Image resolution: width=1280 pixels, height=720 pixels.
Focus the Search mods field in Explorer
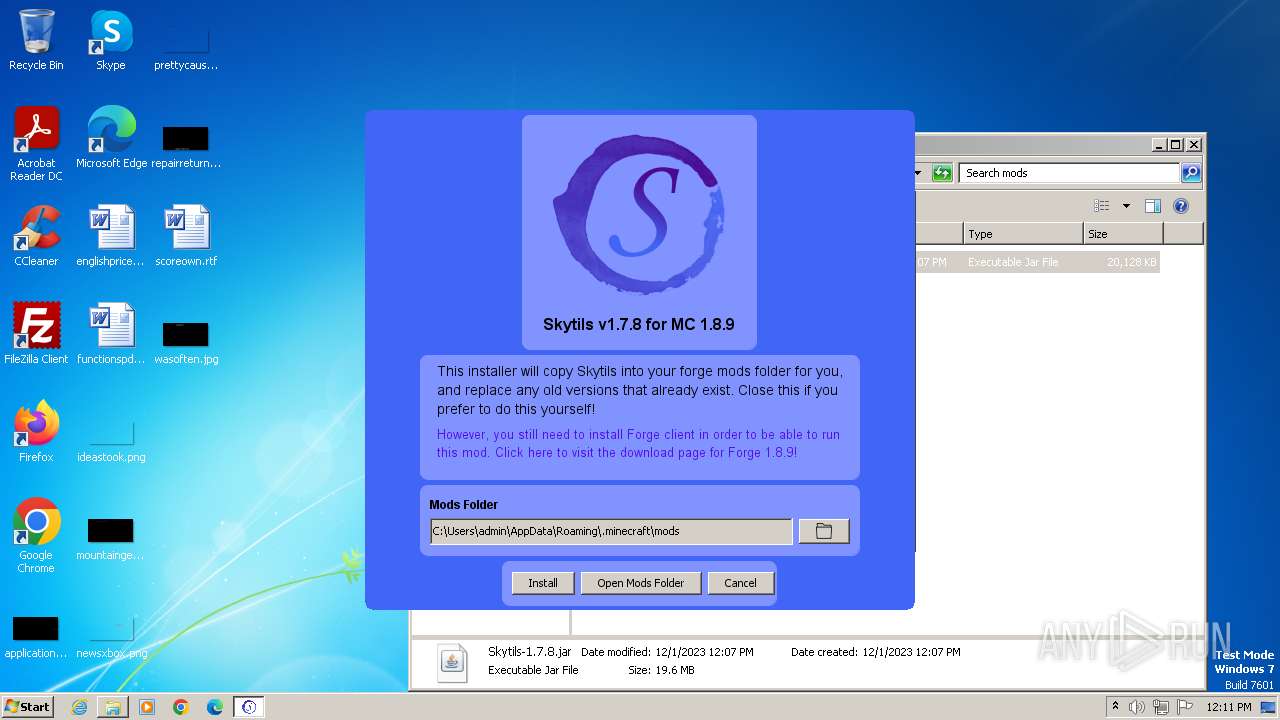[x=1069, y=173]
